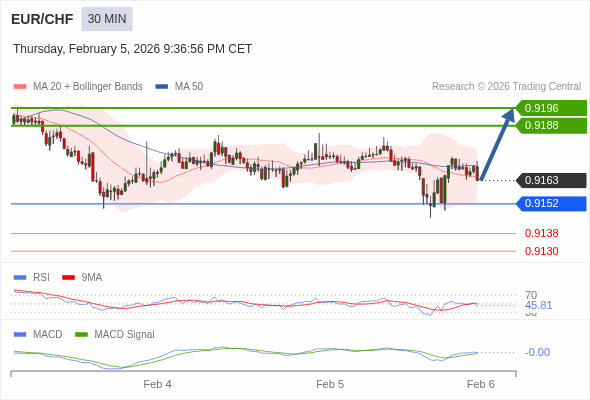590x400 pixels.
Task: Click the MA 20 + Bollinger Bands legend label
Action: [88, 87]
